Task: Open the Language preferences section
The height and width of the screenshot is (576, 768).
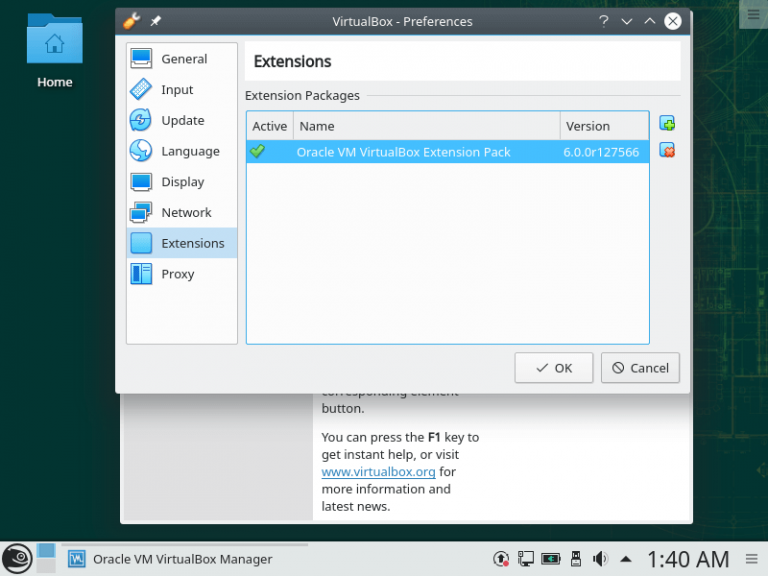Action: pyautogui.click(x=182, y=151)
